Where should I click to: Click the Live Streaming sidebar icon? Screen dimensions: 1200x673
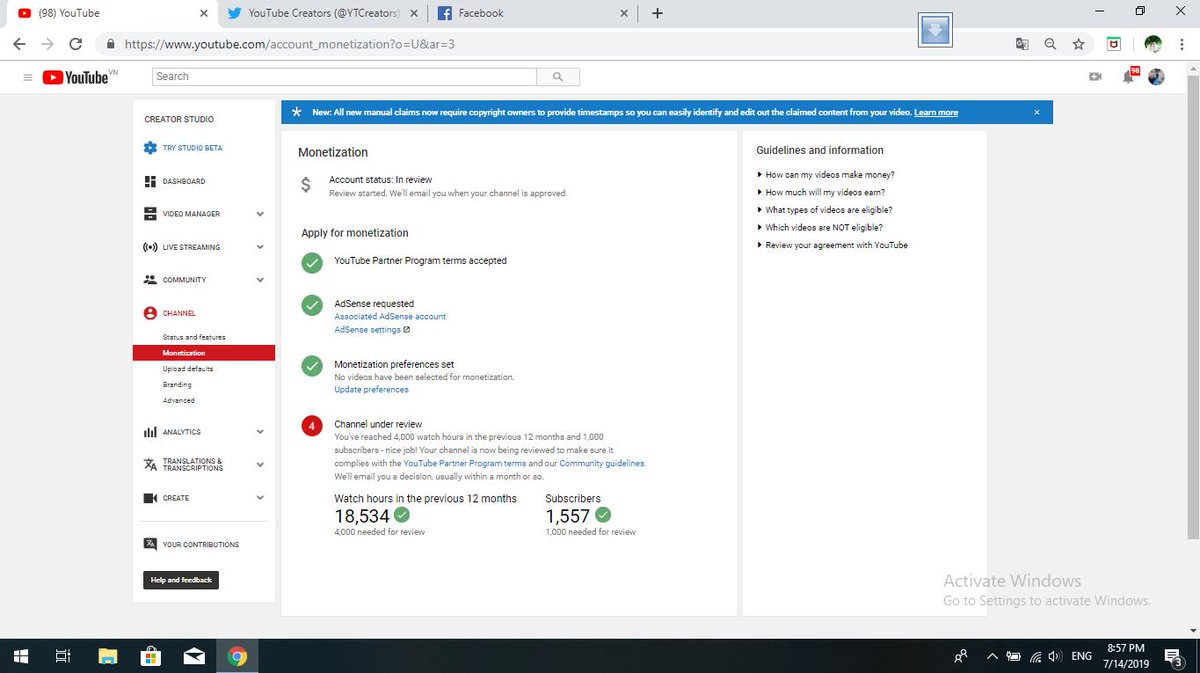[150, 247]
